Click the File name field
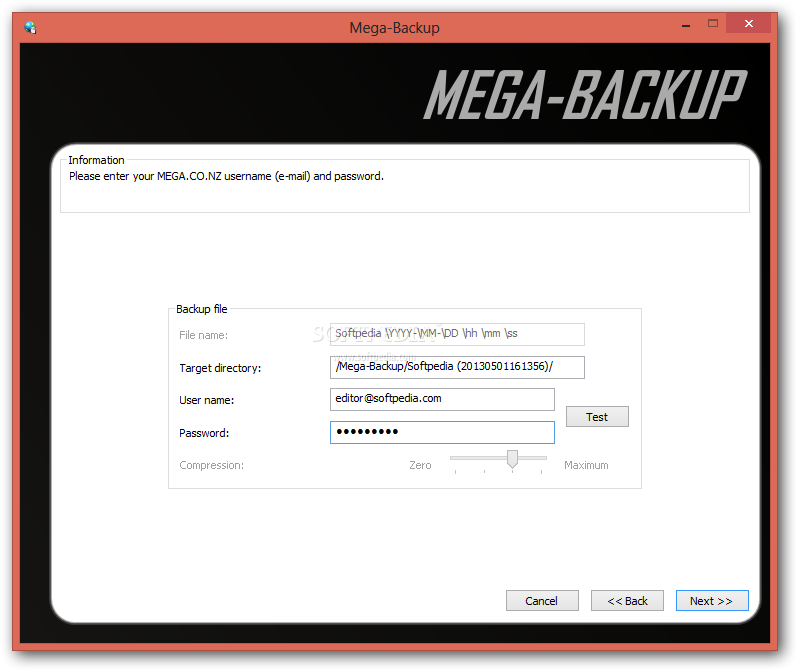Viewport: 798px width, 671px height. (x=457, y=334)
